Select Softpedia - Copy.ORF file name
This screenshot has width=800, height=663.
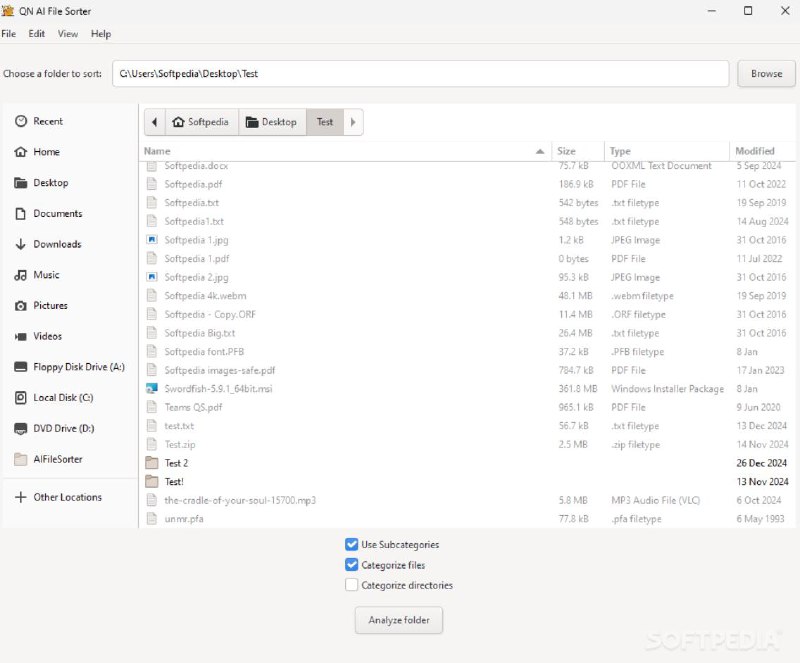tap(210, 314)
